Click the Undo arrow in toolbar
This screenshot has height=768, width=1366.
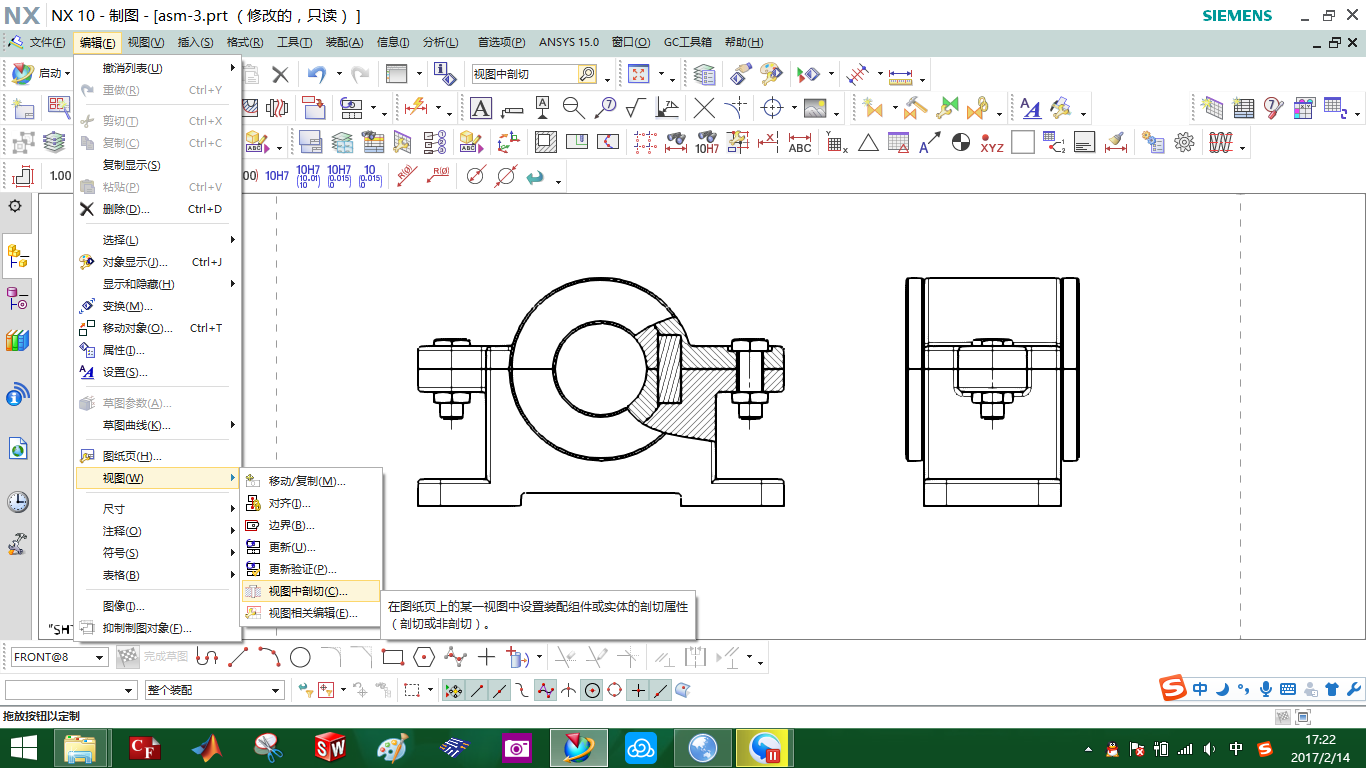tap(317, 74)
